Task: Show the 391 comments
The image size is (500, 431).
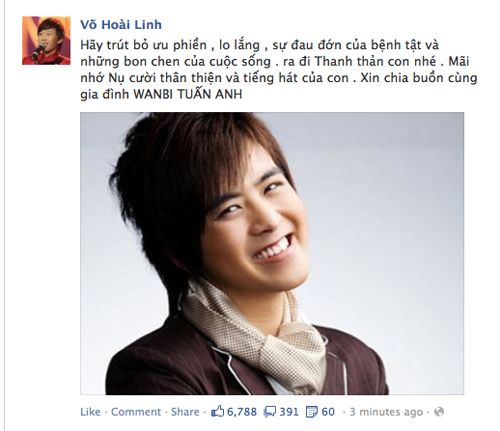Action: 289,412
